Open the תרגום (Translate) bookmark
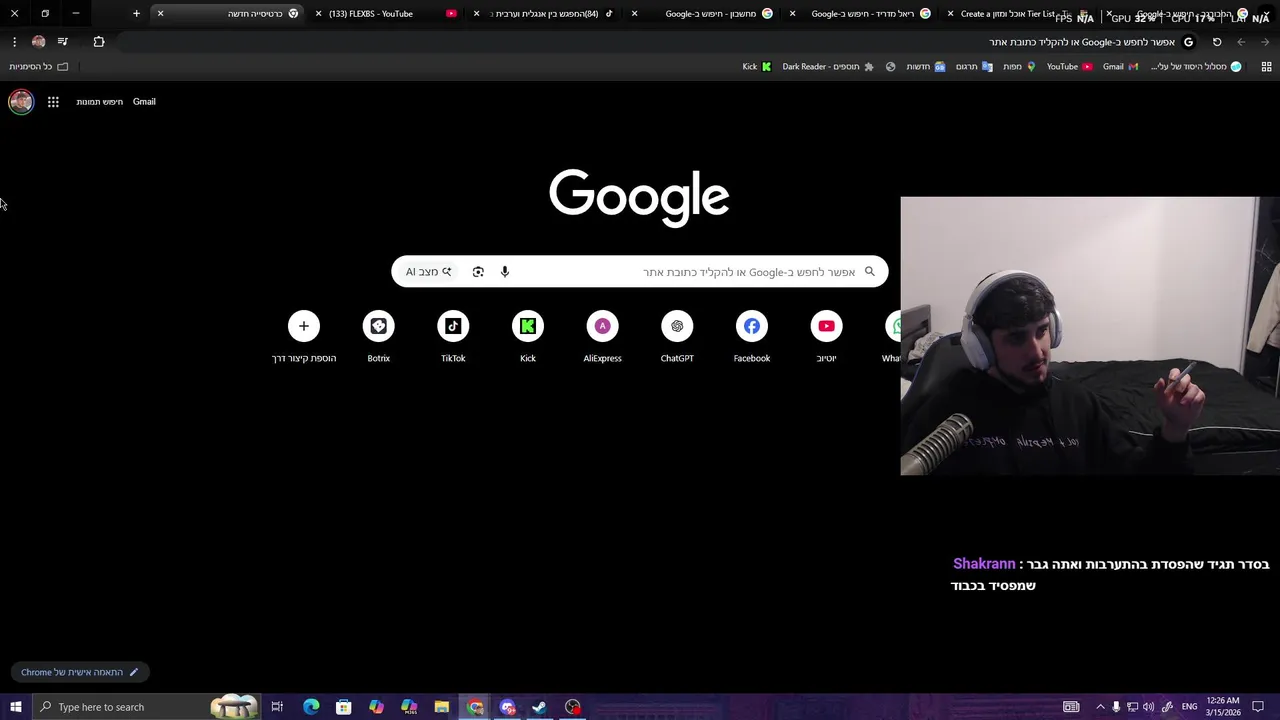Viewport: 1280px width, 720px height. click(974, 67)
